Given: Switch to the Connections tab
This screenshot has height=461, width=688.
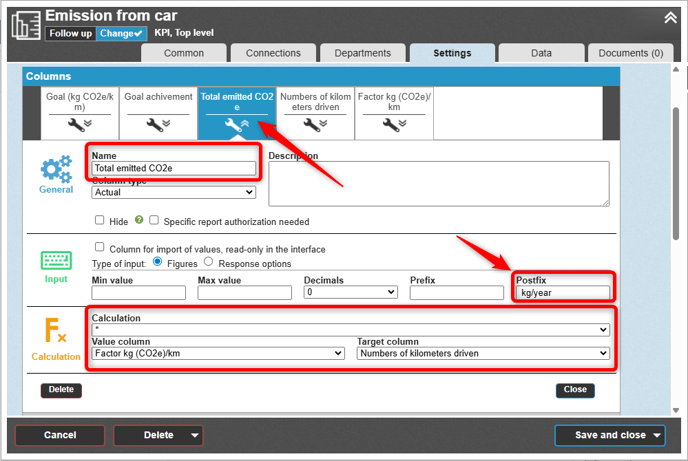Looking at the screenshot, I should 273,53.
